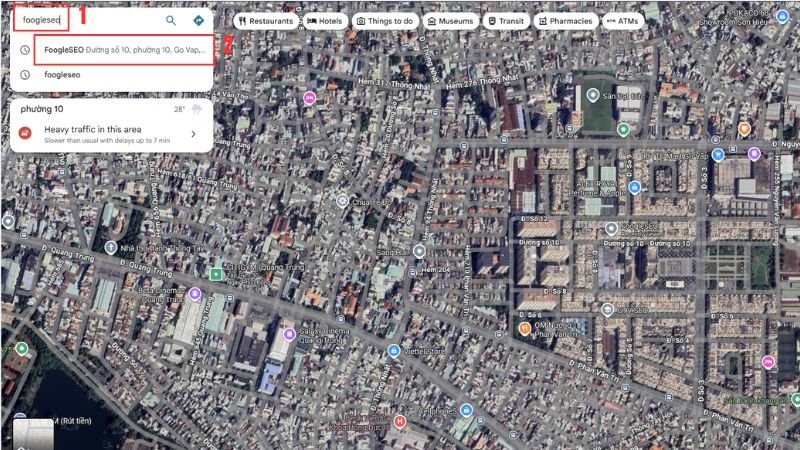Click the Things to do button
The width and height of the screenshot is (800, 450).
point(385,20)
